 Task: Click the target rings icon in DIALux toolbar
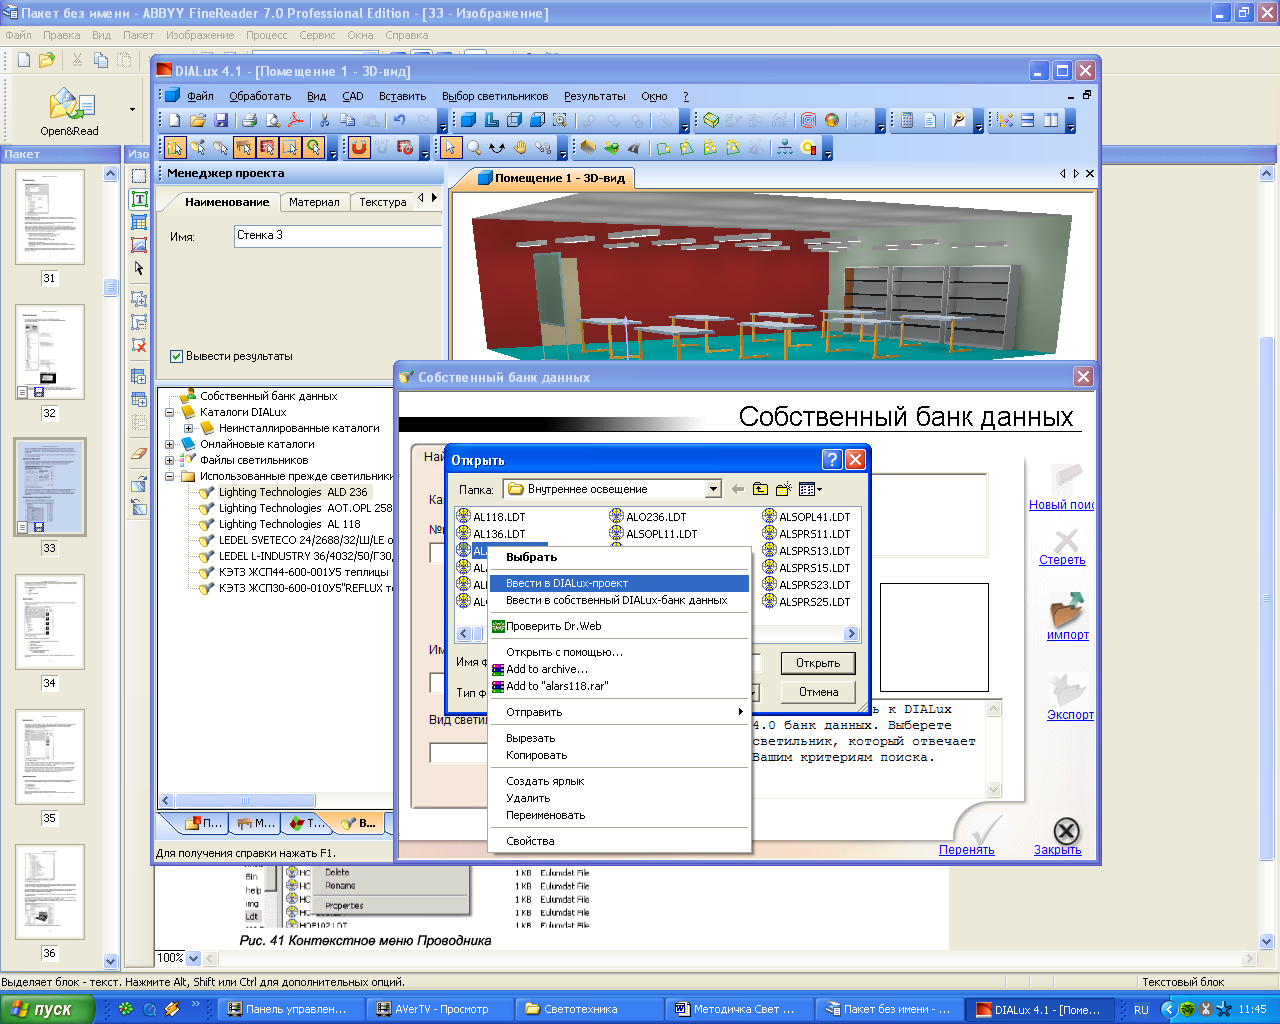(809, 120)
